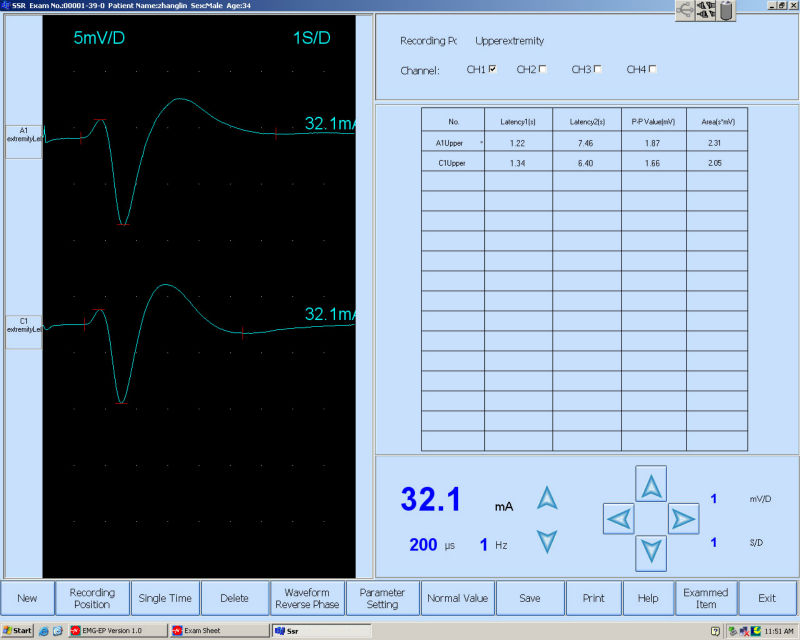Click the right arrow to change S/D
Viewport: 800px width, 640px height.
click(x=684, y=519)
